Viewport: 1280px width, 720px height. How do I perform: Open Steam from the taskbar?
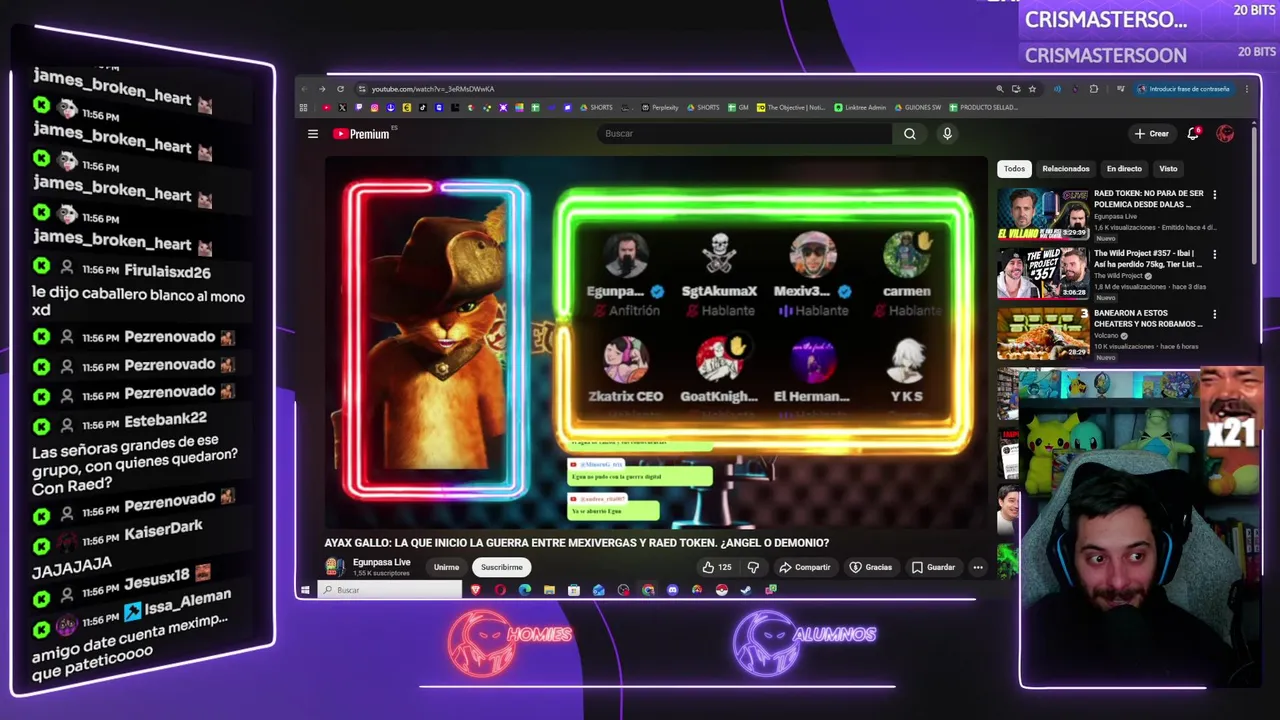(x=746, y=590)
